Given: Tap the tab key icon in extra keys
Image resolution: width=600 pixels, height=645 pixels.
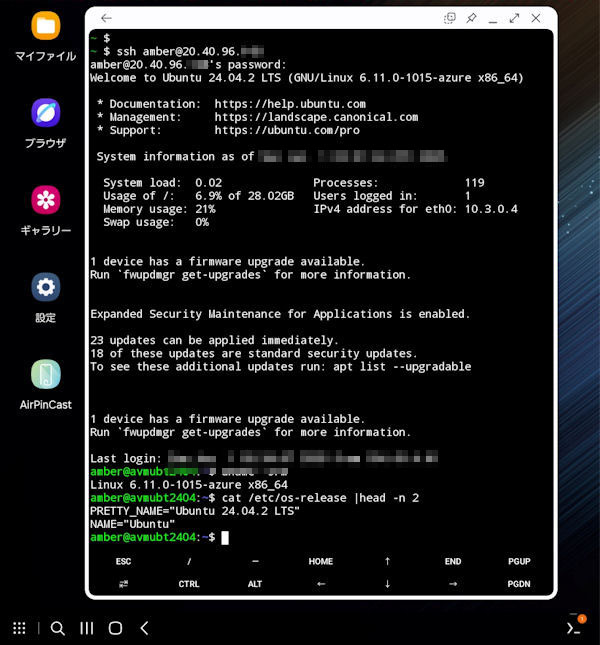Looking at the screenshot, I should point(123,584).
